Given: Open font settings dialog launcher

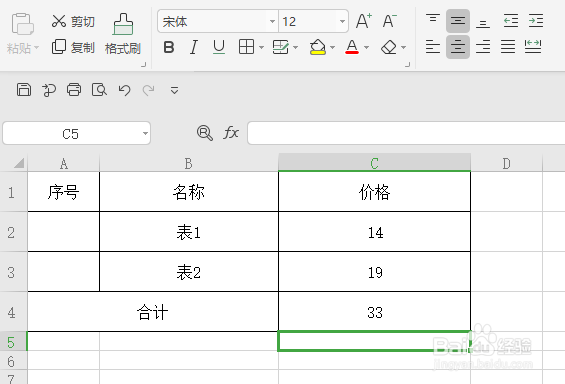Looking at the screenshot, I should pyautogui.click(x=408, y=64).
